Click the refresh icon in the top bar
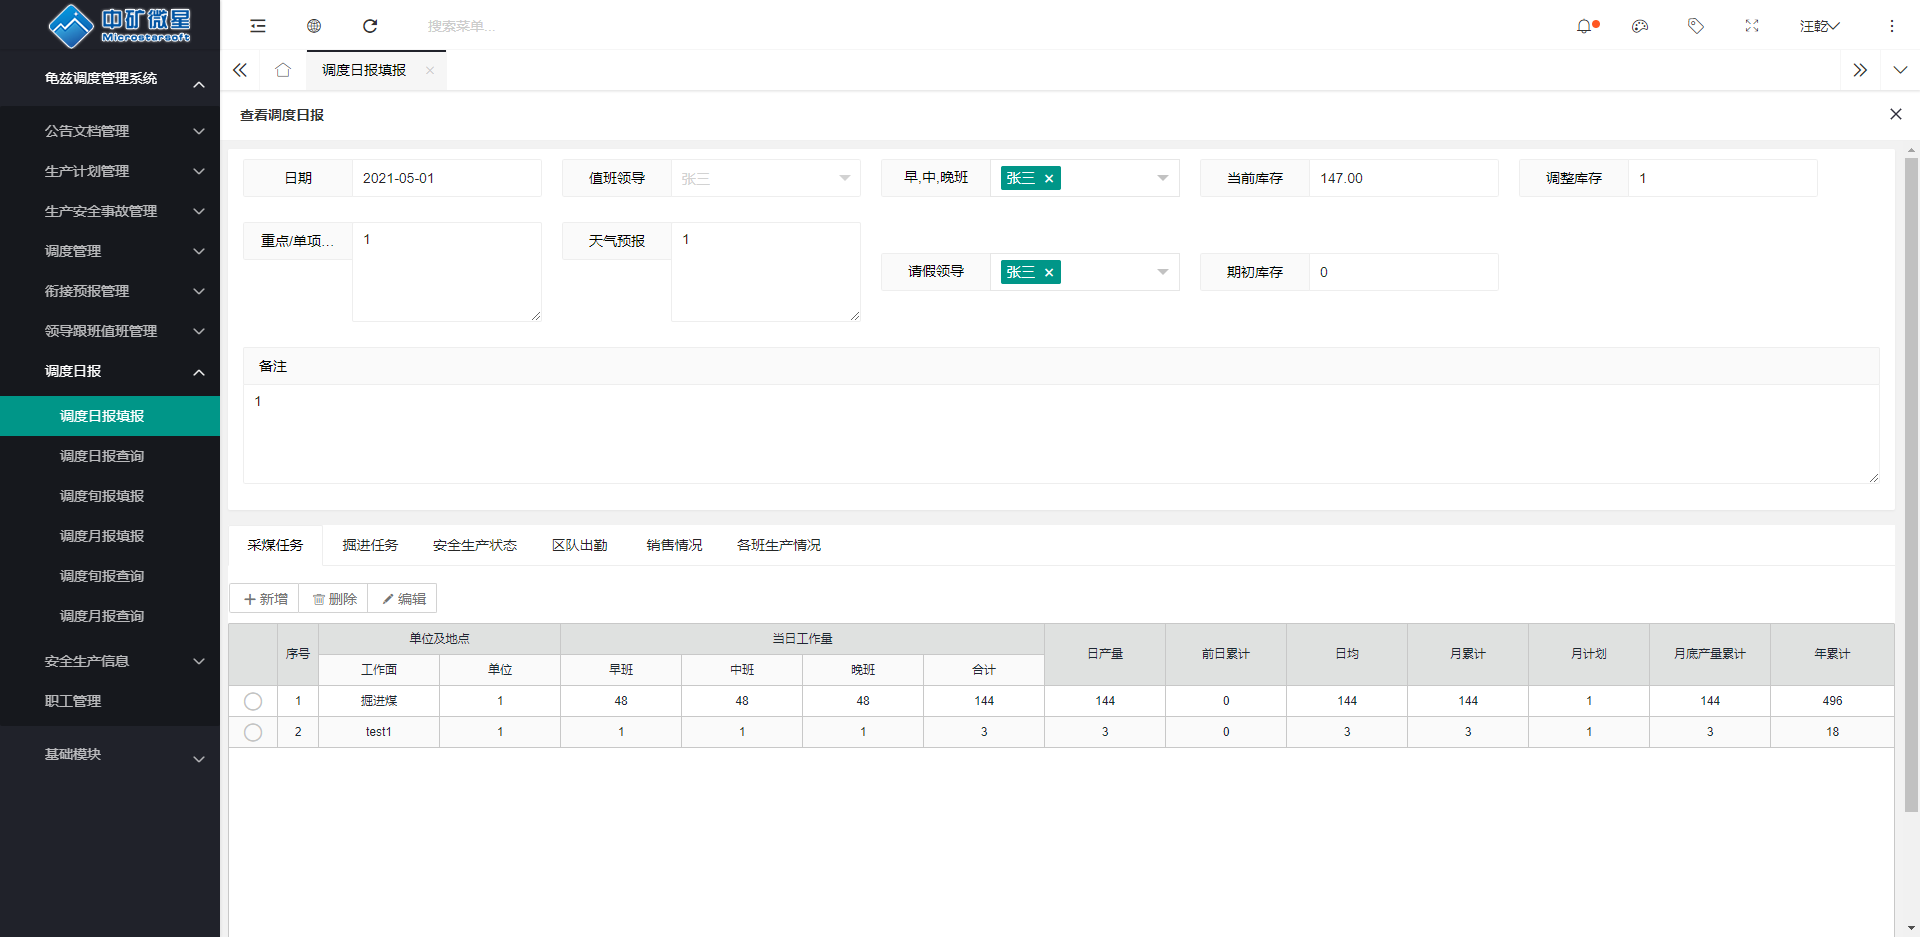 tap(370, 26)
